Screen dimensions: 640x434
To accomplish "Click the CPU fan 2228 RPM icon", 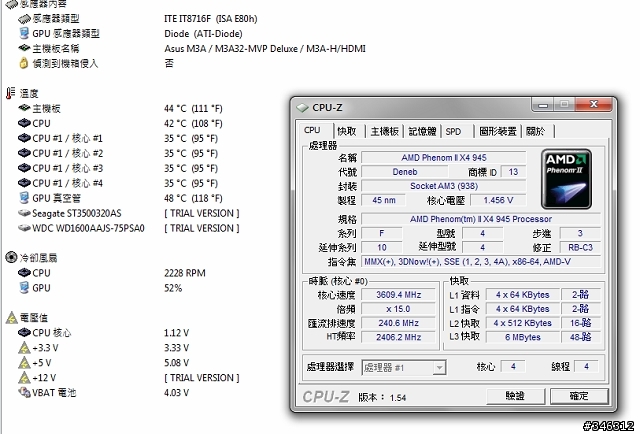I will [24, 272].
